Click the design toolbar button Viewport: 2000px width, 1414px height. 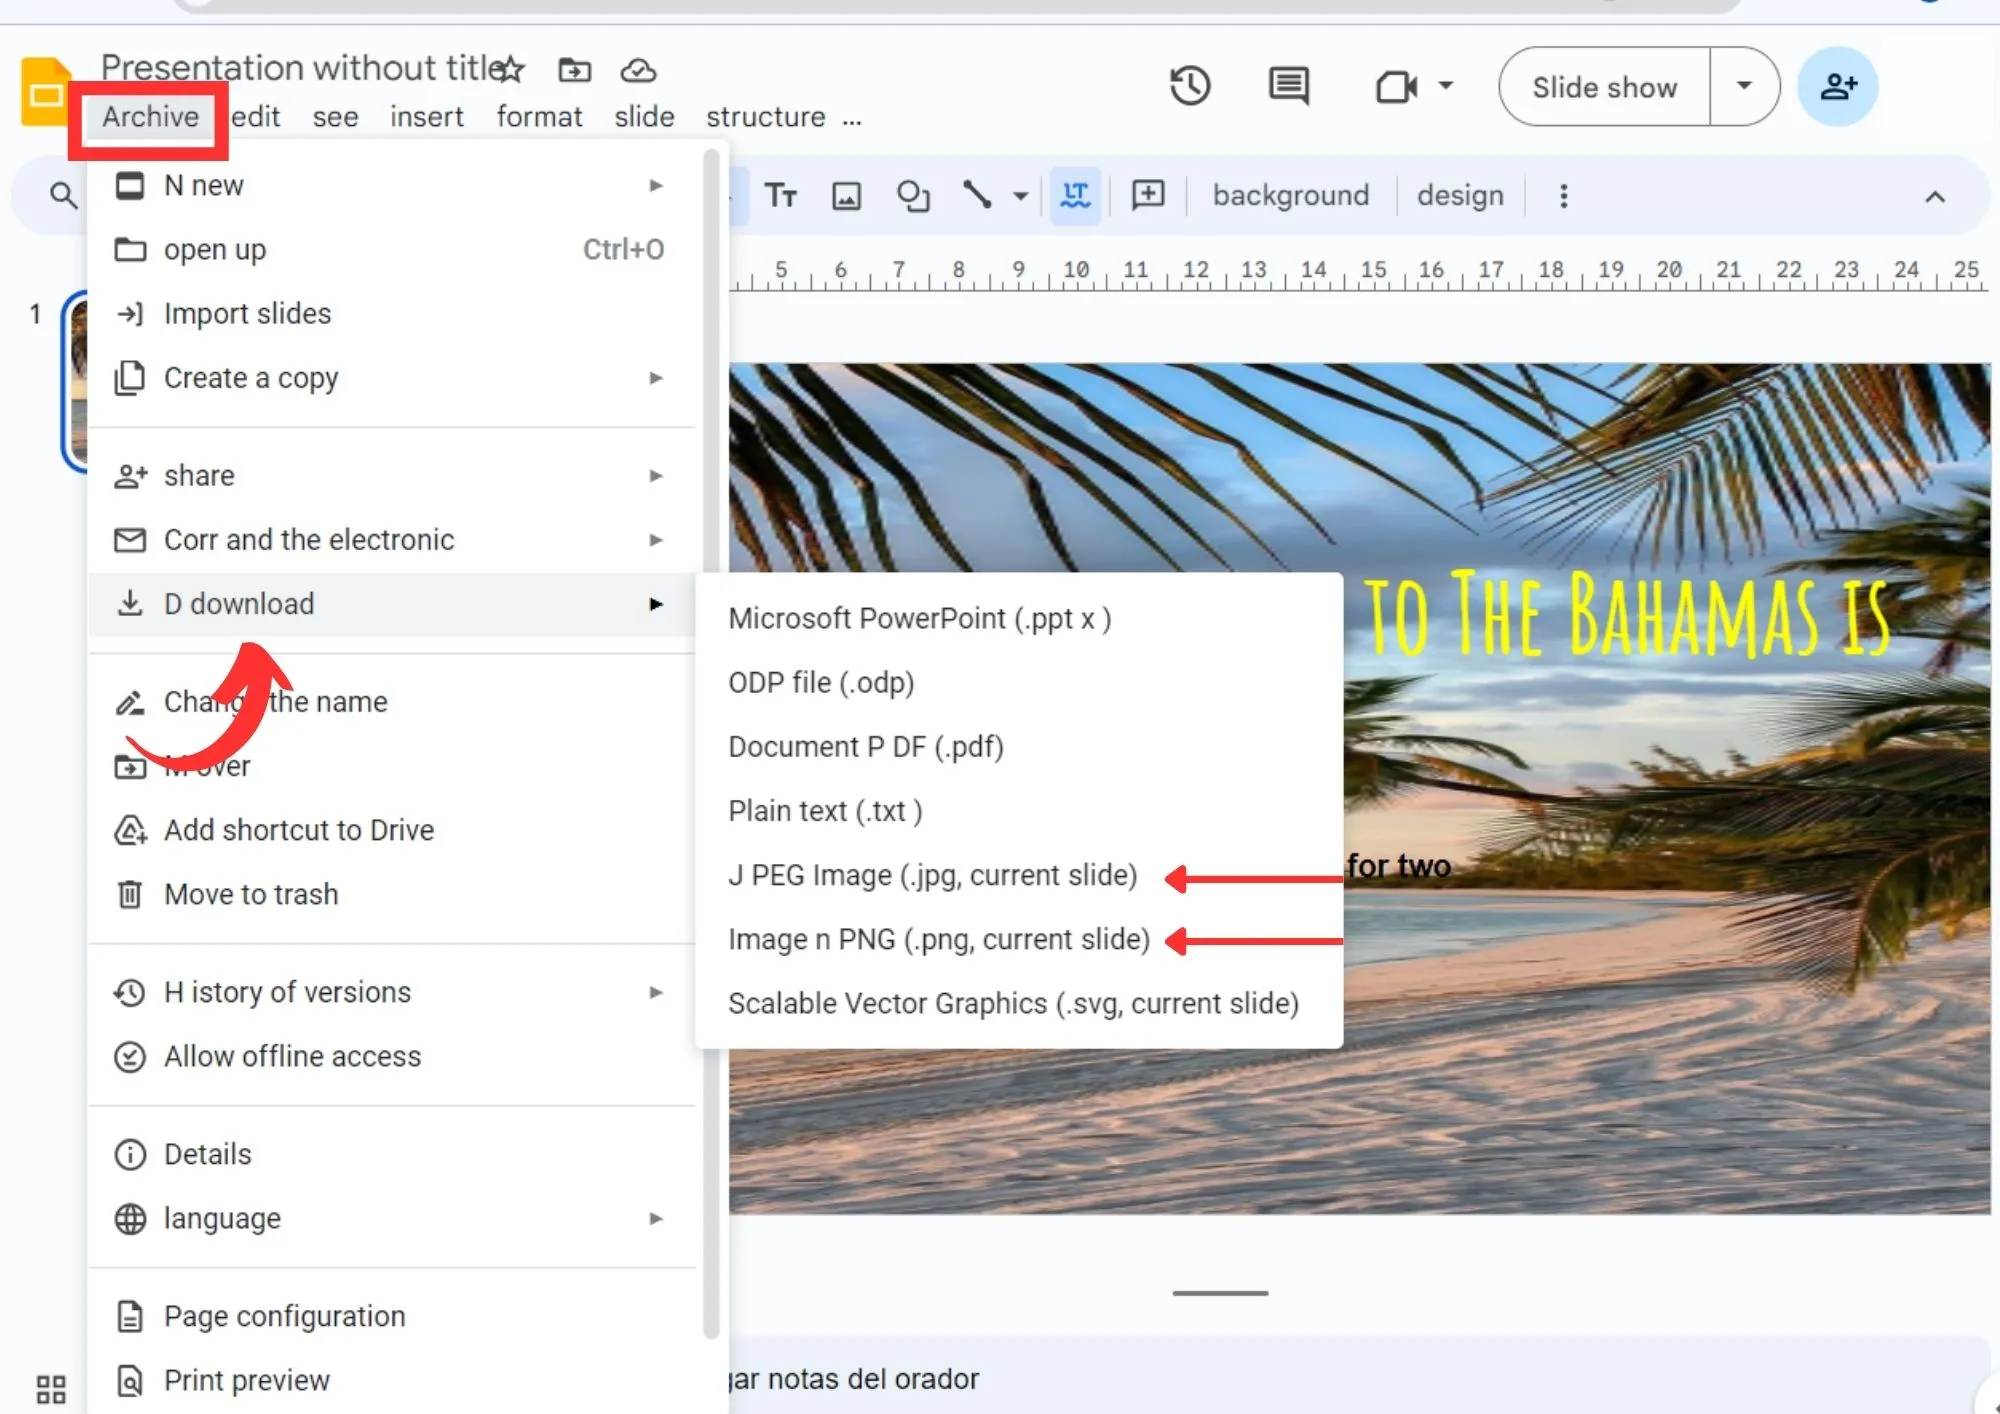(x=1460, y=195)
